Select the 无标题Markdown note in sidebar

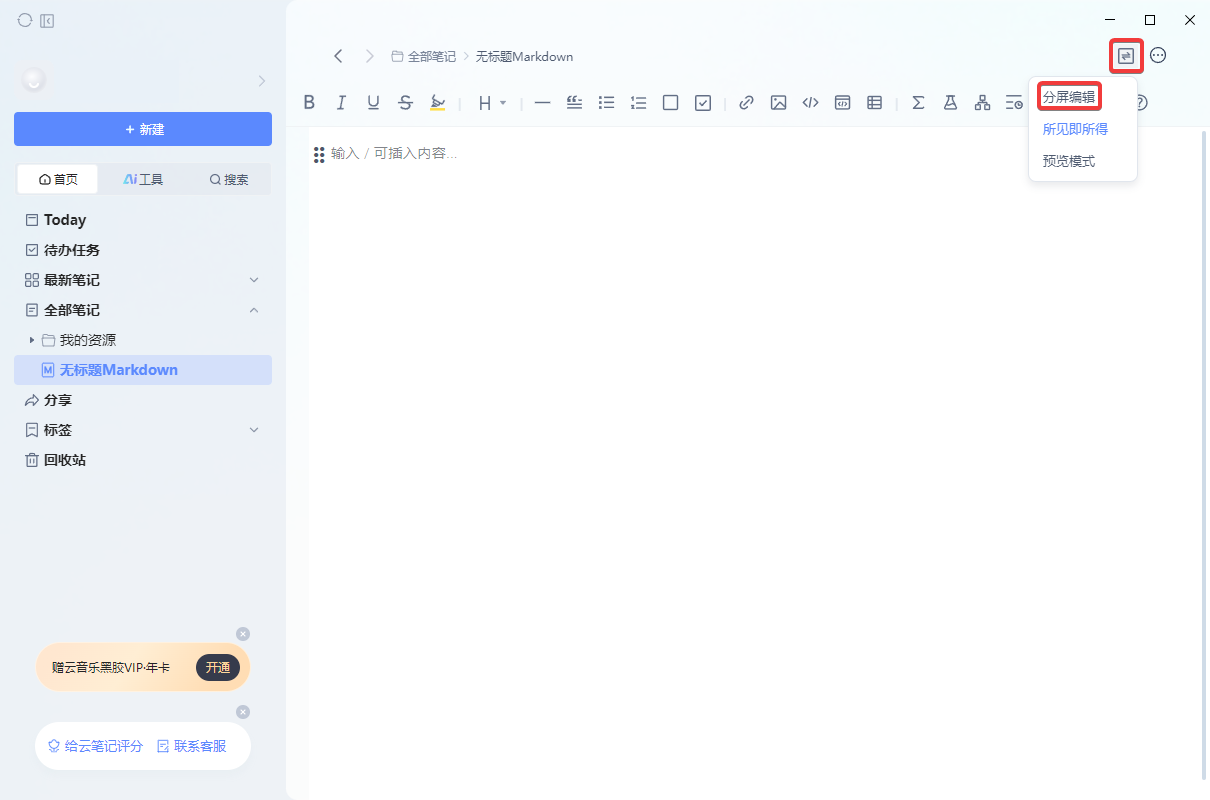143,370
